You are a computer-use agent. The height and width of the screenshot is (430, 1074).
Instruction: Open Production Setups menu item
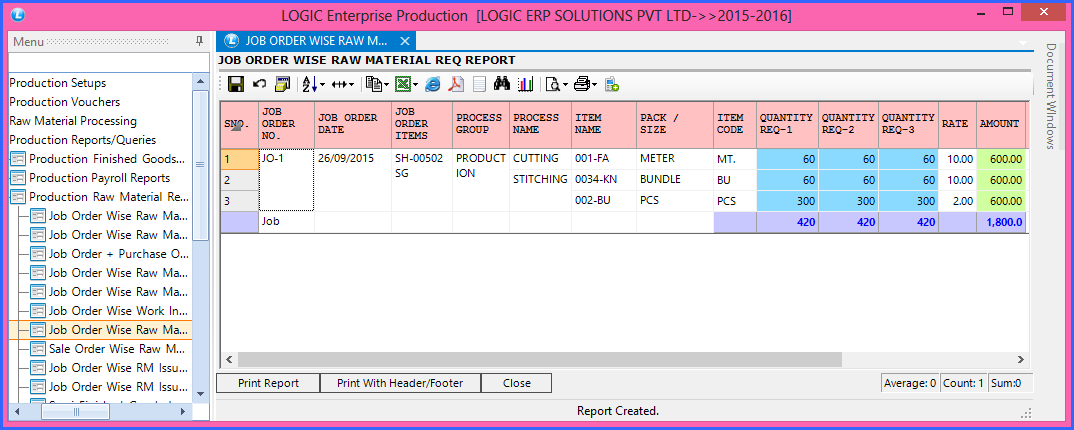coord(58,83)
